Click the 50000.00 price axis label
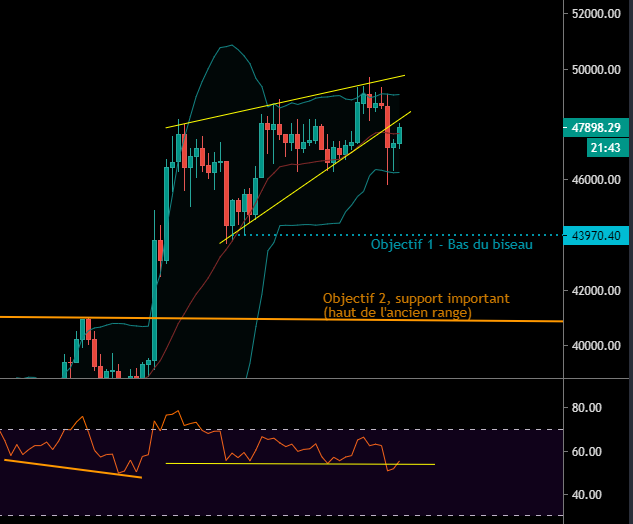The height and width of the screenshot is (524, 633). (596, 70)
